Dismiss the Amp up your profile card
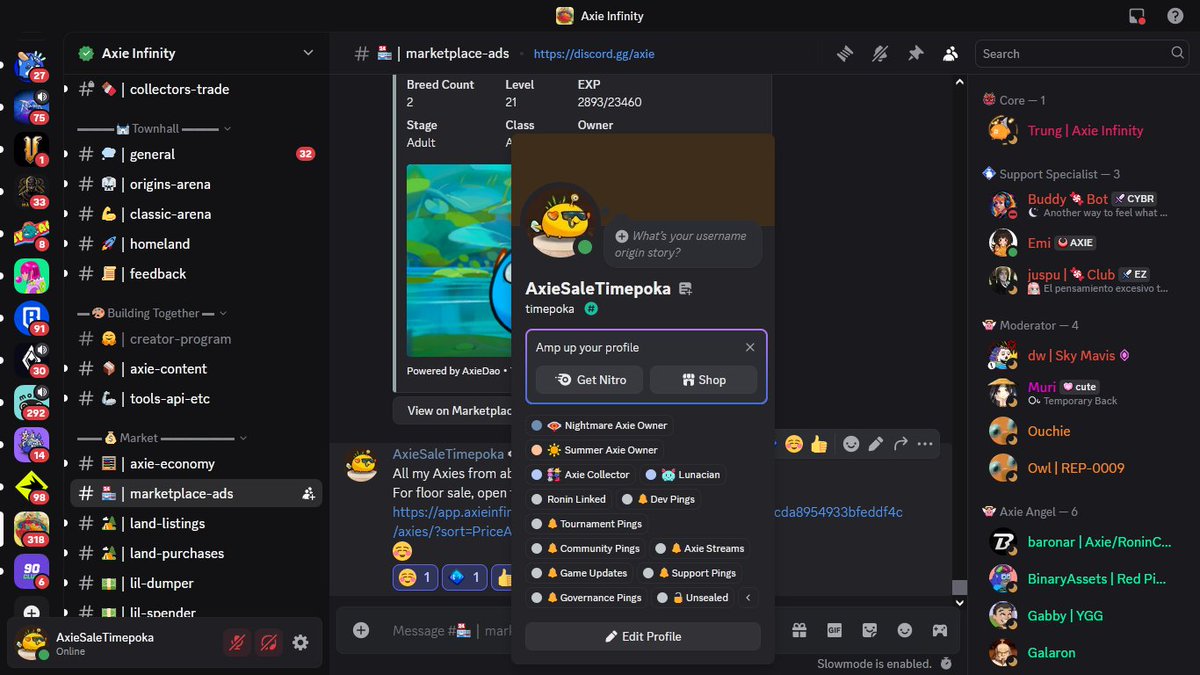This screenshot has width=1200, height=675. point(750,347)
